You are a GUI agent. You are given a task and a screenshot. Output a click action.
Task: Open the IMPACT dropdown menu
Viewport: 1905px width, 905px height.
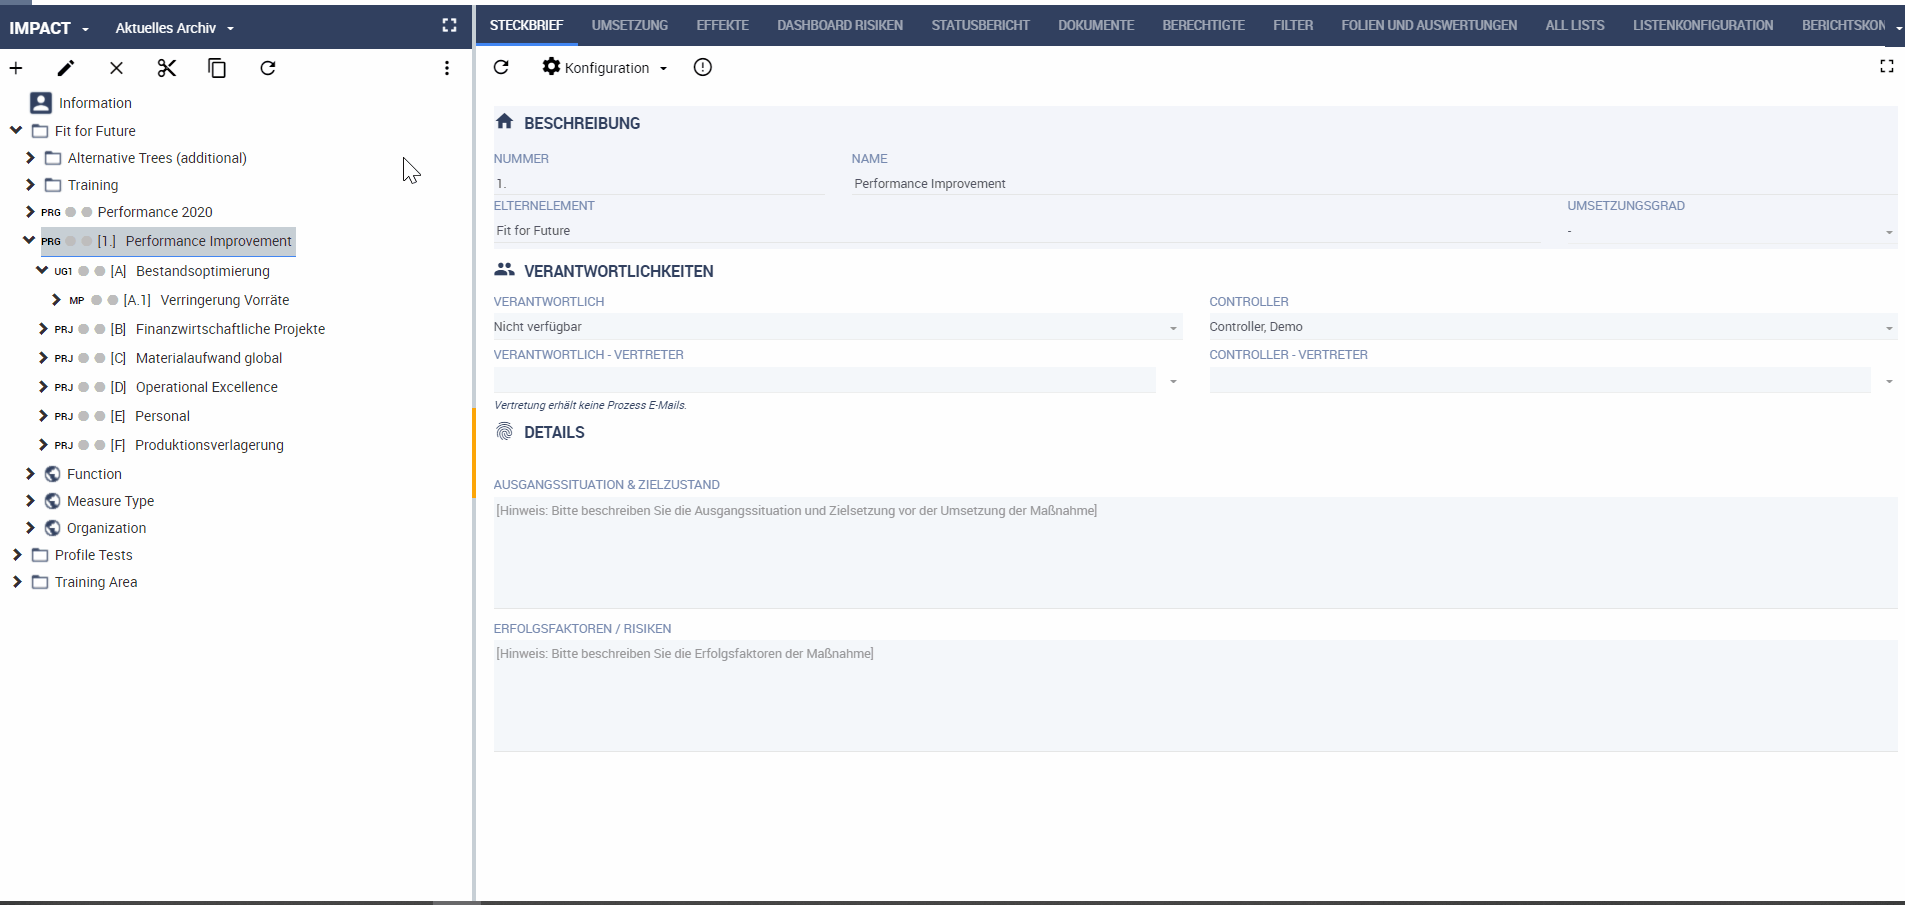pos(49,28)
